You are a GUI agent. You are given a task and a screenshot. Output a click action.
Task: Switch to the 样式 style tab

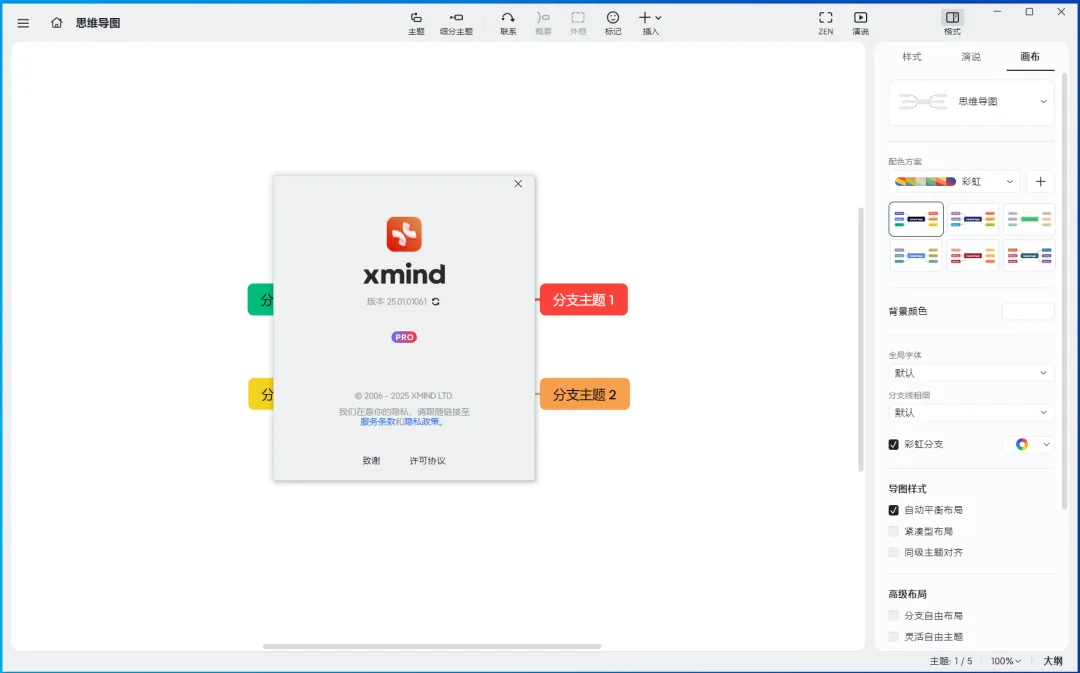912,57
